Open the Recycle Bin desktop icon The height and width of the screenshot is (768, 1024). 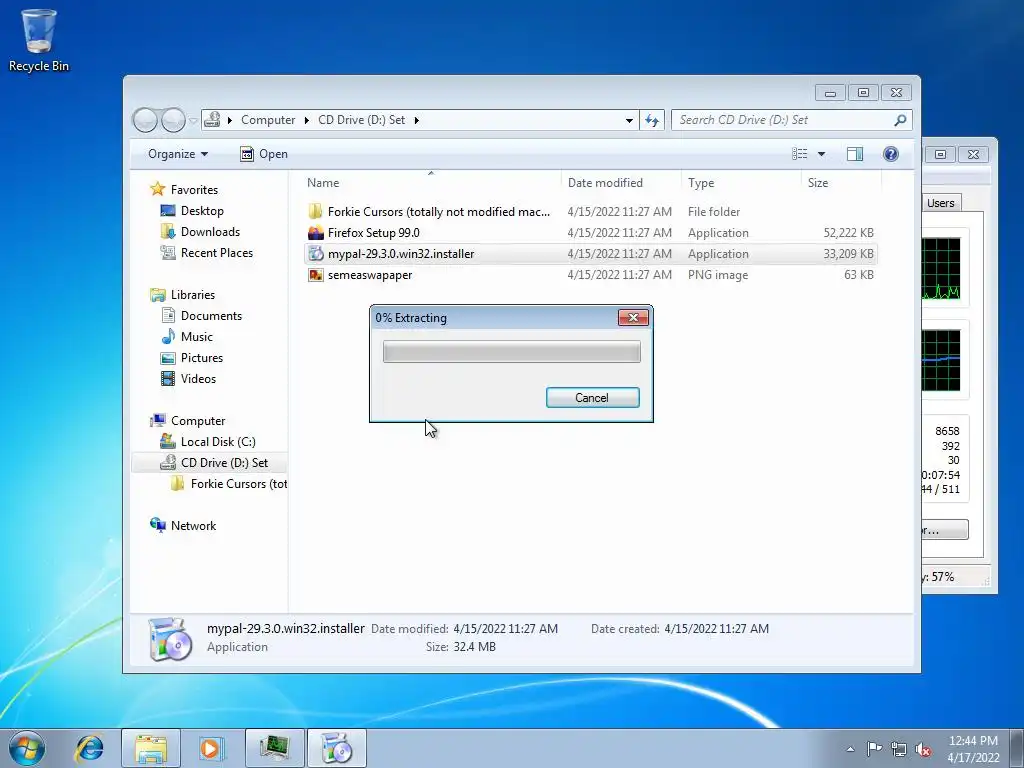(x=39, y=40)
